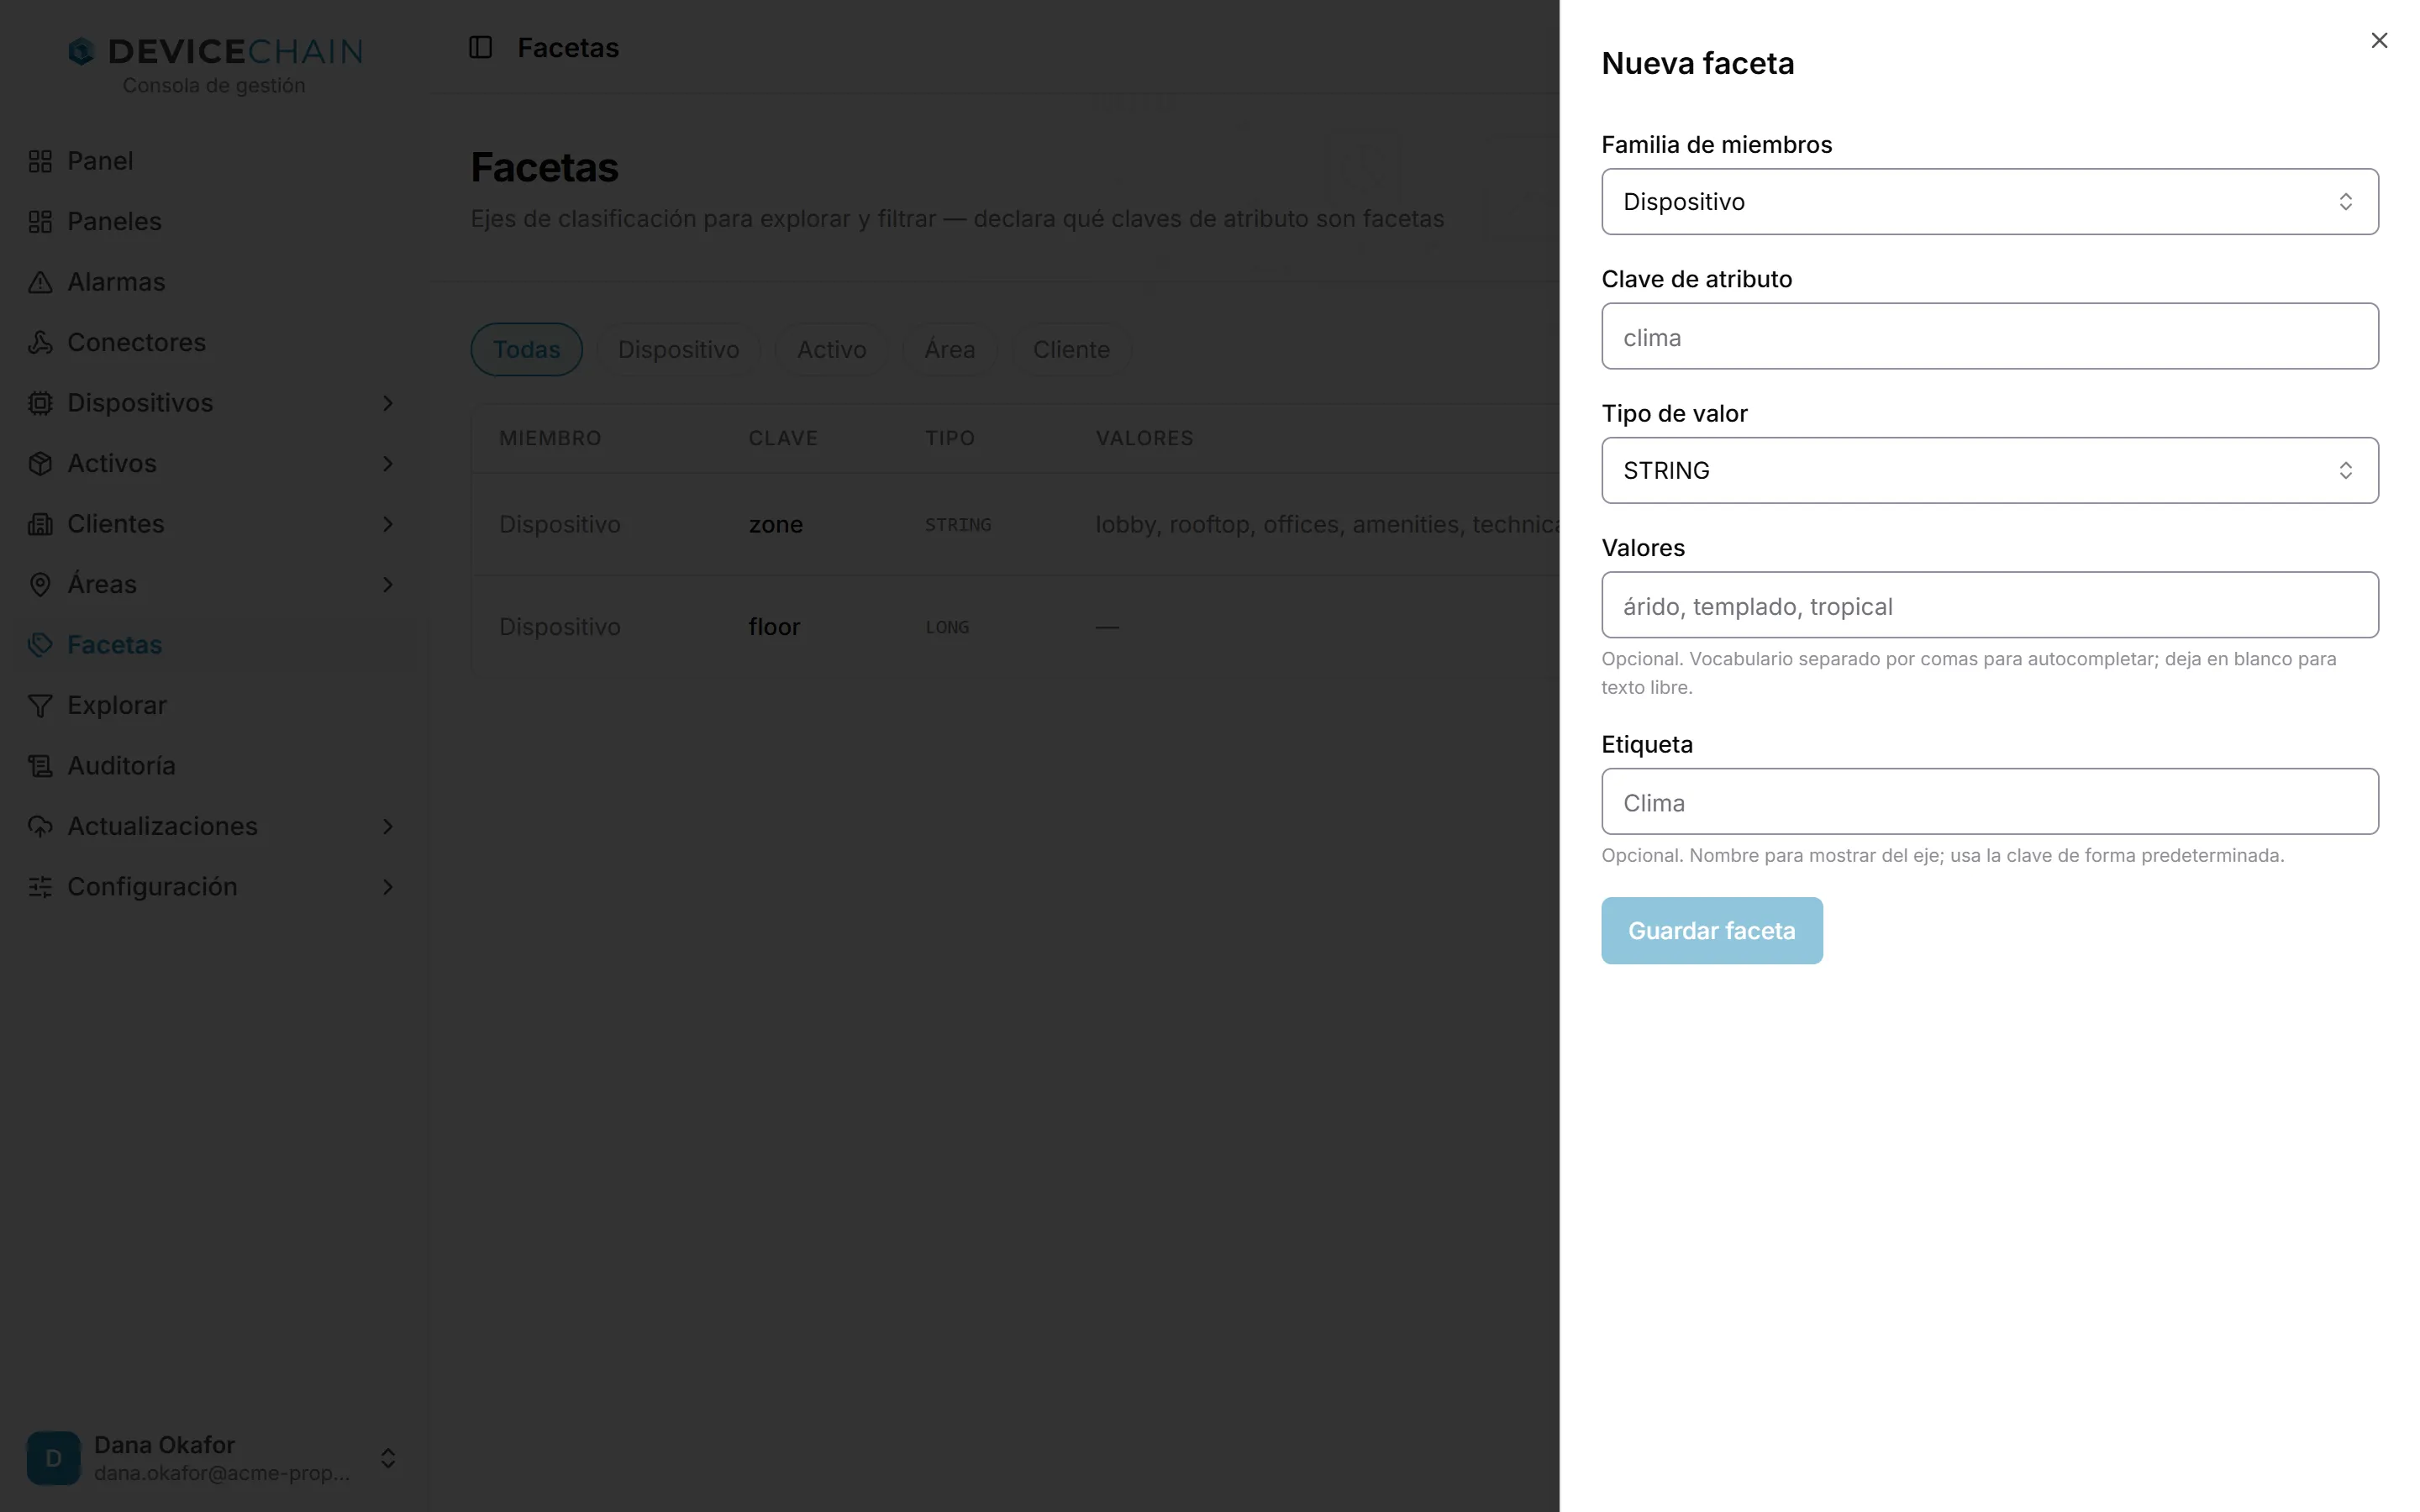The width and height of the screenshot is (2420, 1512).
Task: Click the Activos box icon
Action: (x=40, y=464)
